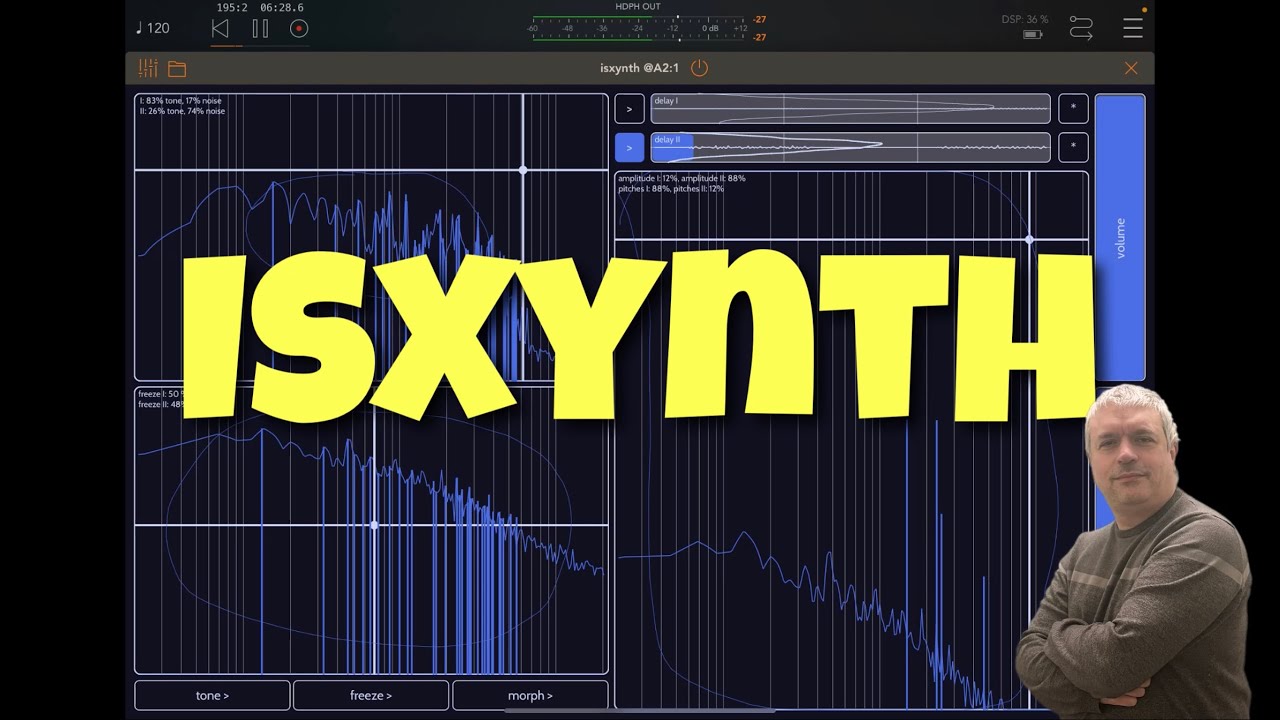Expand the freeze > menu
The width and height of the screenshot is (1280, 720).
click(371, 695)
